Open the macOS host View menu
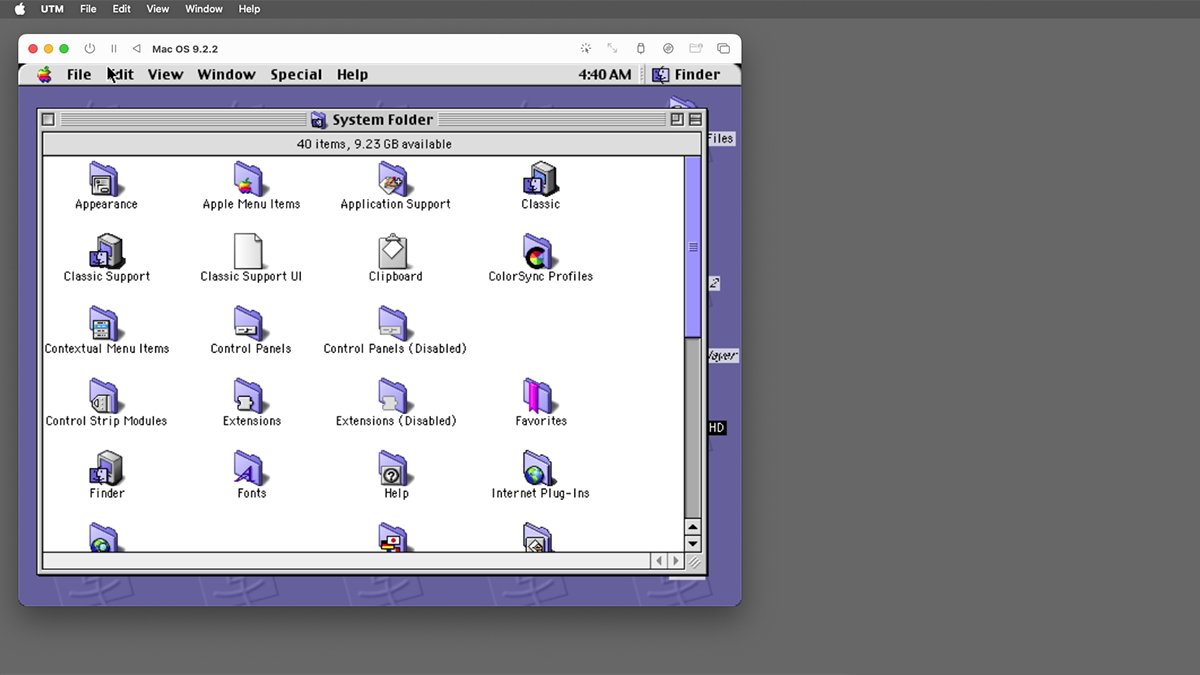This screenshot has height=675, width=1200. coord(157,9)
